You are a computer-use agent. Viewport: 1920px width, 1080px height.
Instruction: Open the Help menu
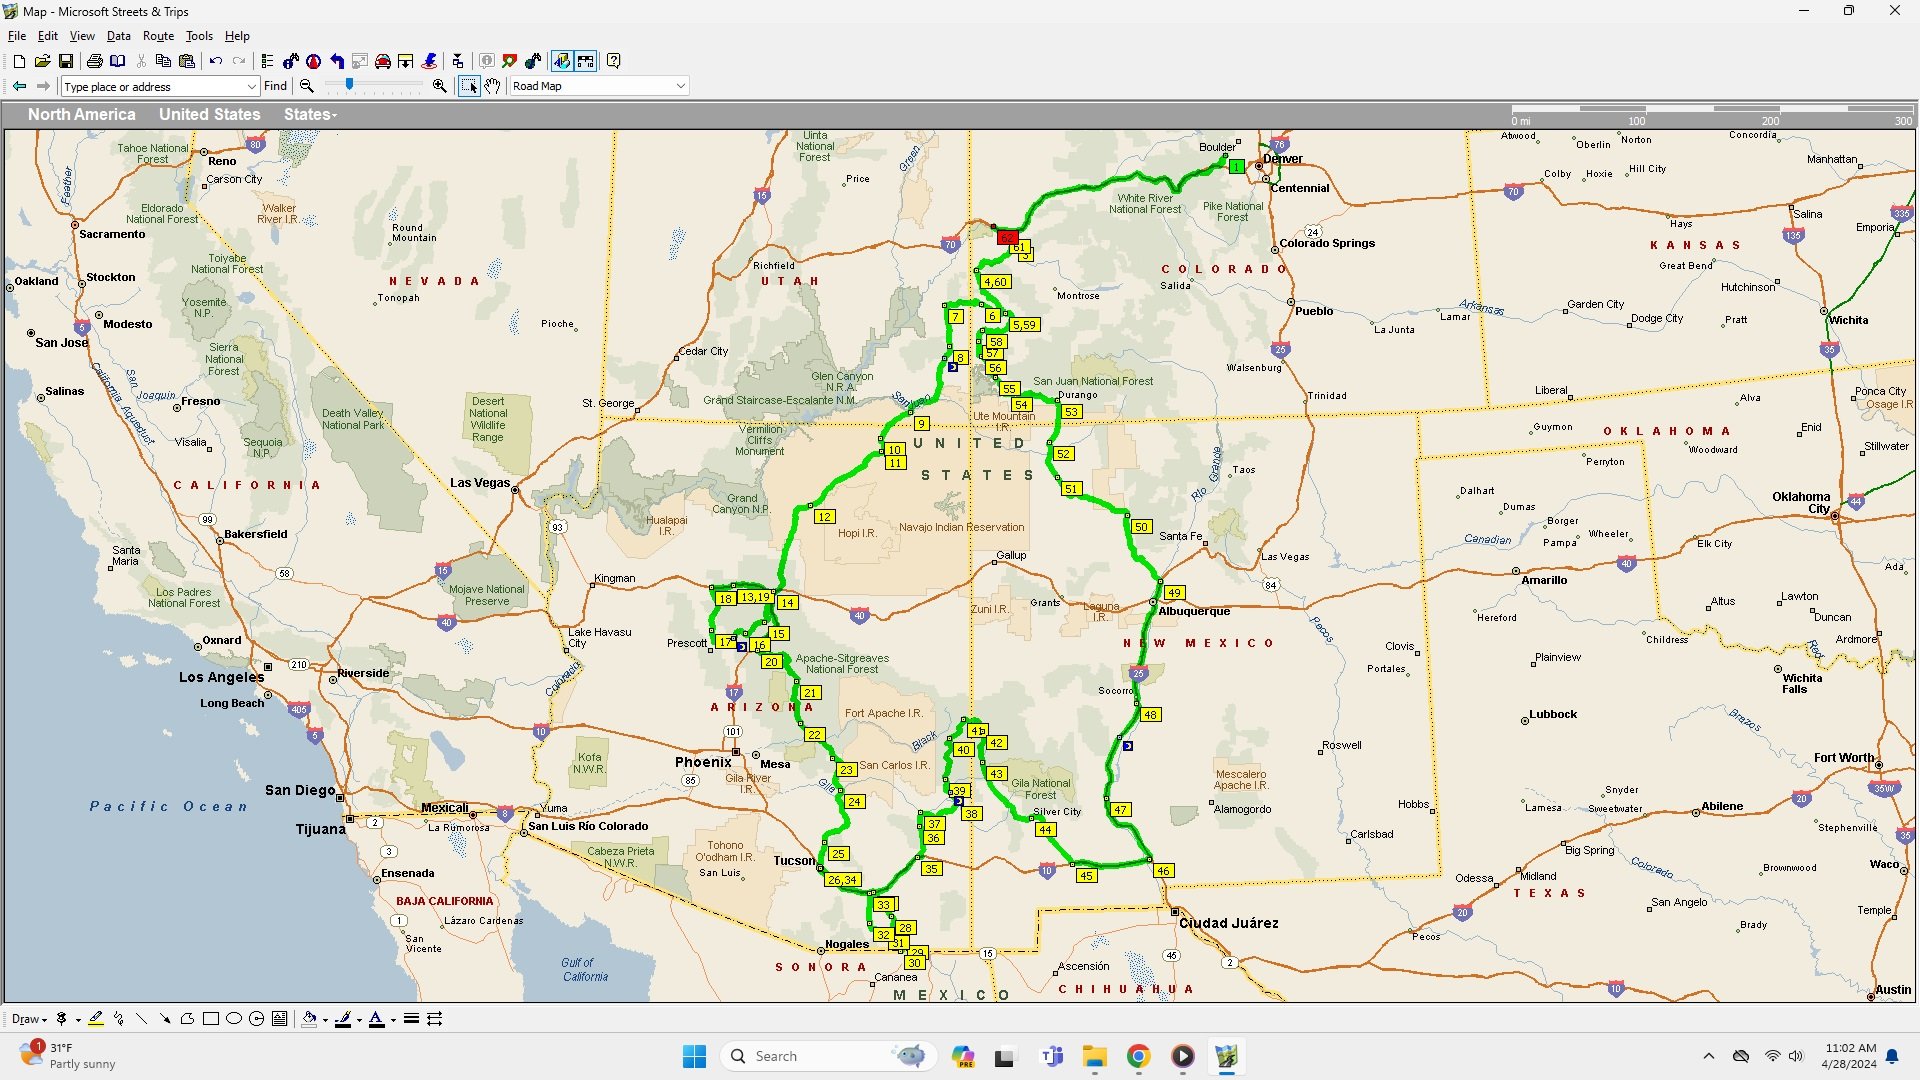[237, 36]
